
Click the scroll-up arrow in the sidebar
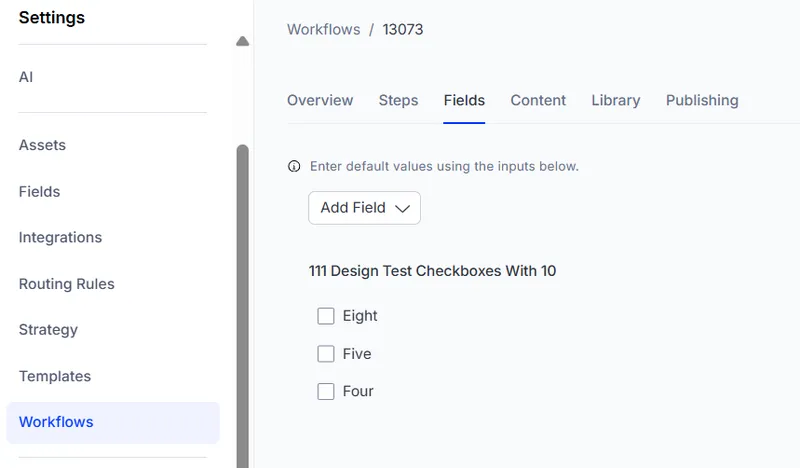click(x=243, y=41)
